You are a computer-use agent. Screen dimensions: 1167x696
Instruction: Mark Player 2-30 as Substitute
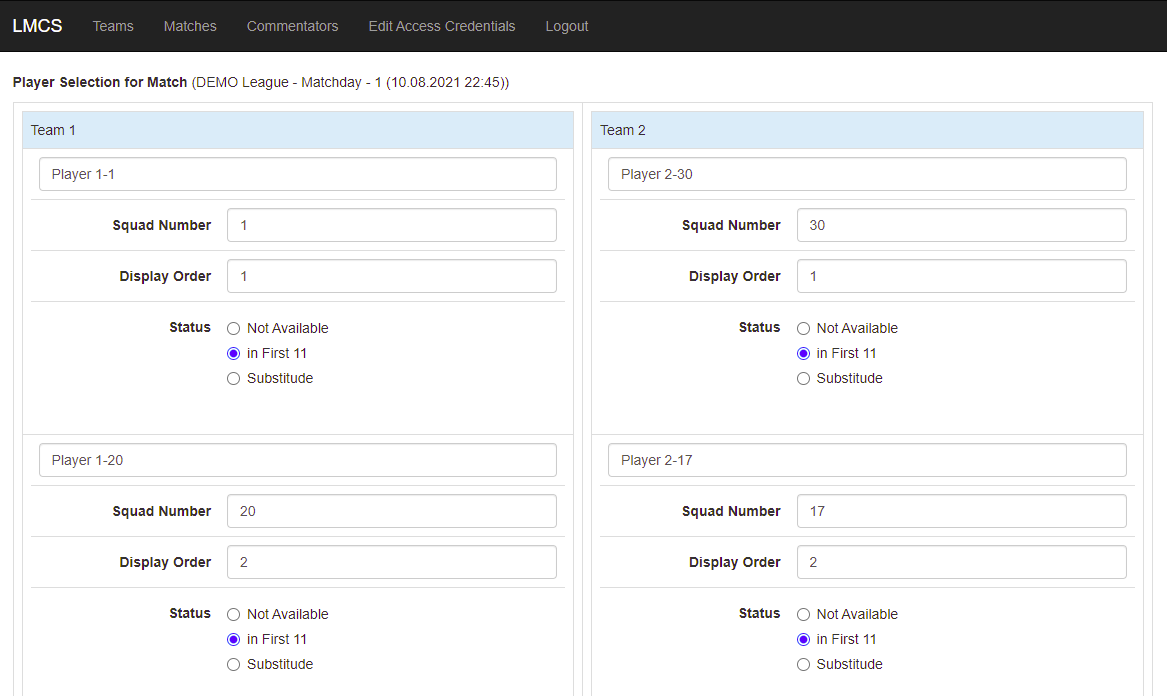(803, 378)
